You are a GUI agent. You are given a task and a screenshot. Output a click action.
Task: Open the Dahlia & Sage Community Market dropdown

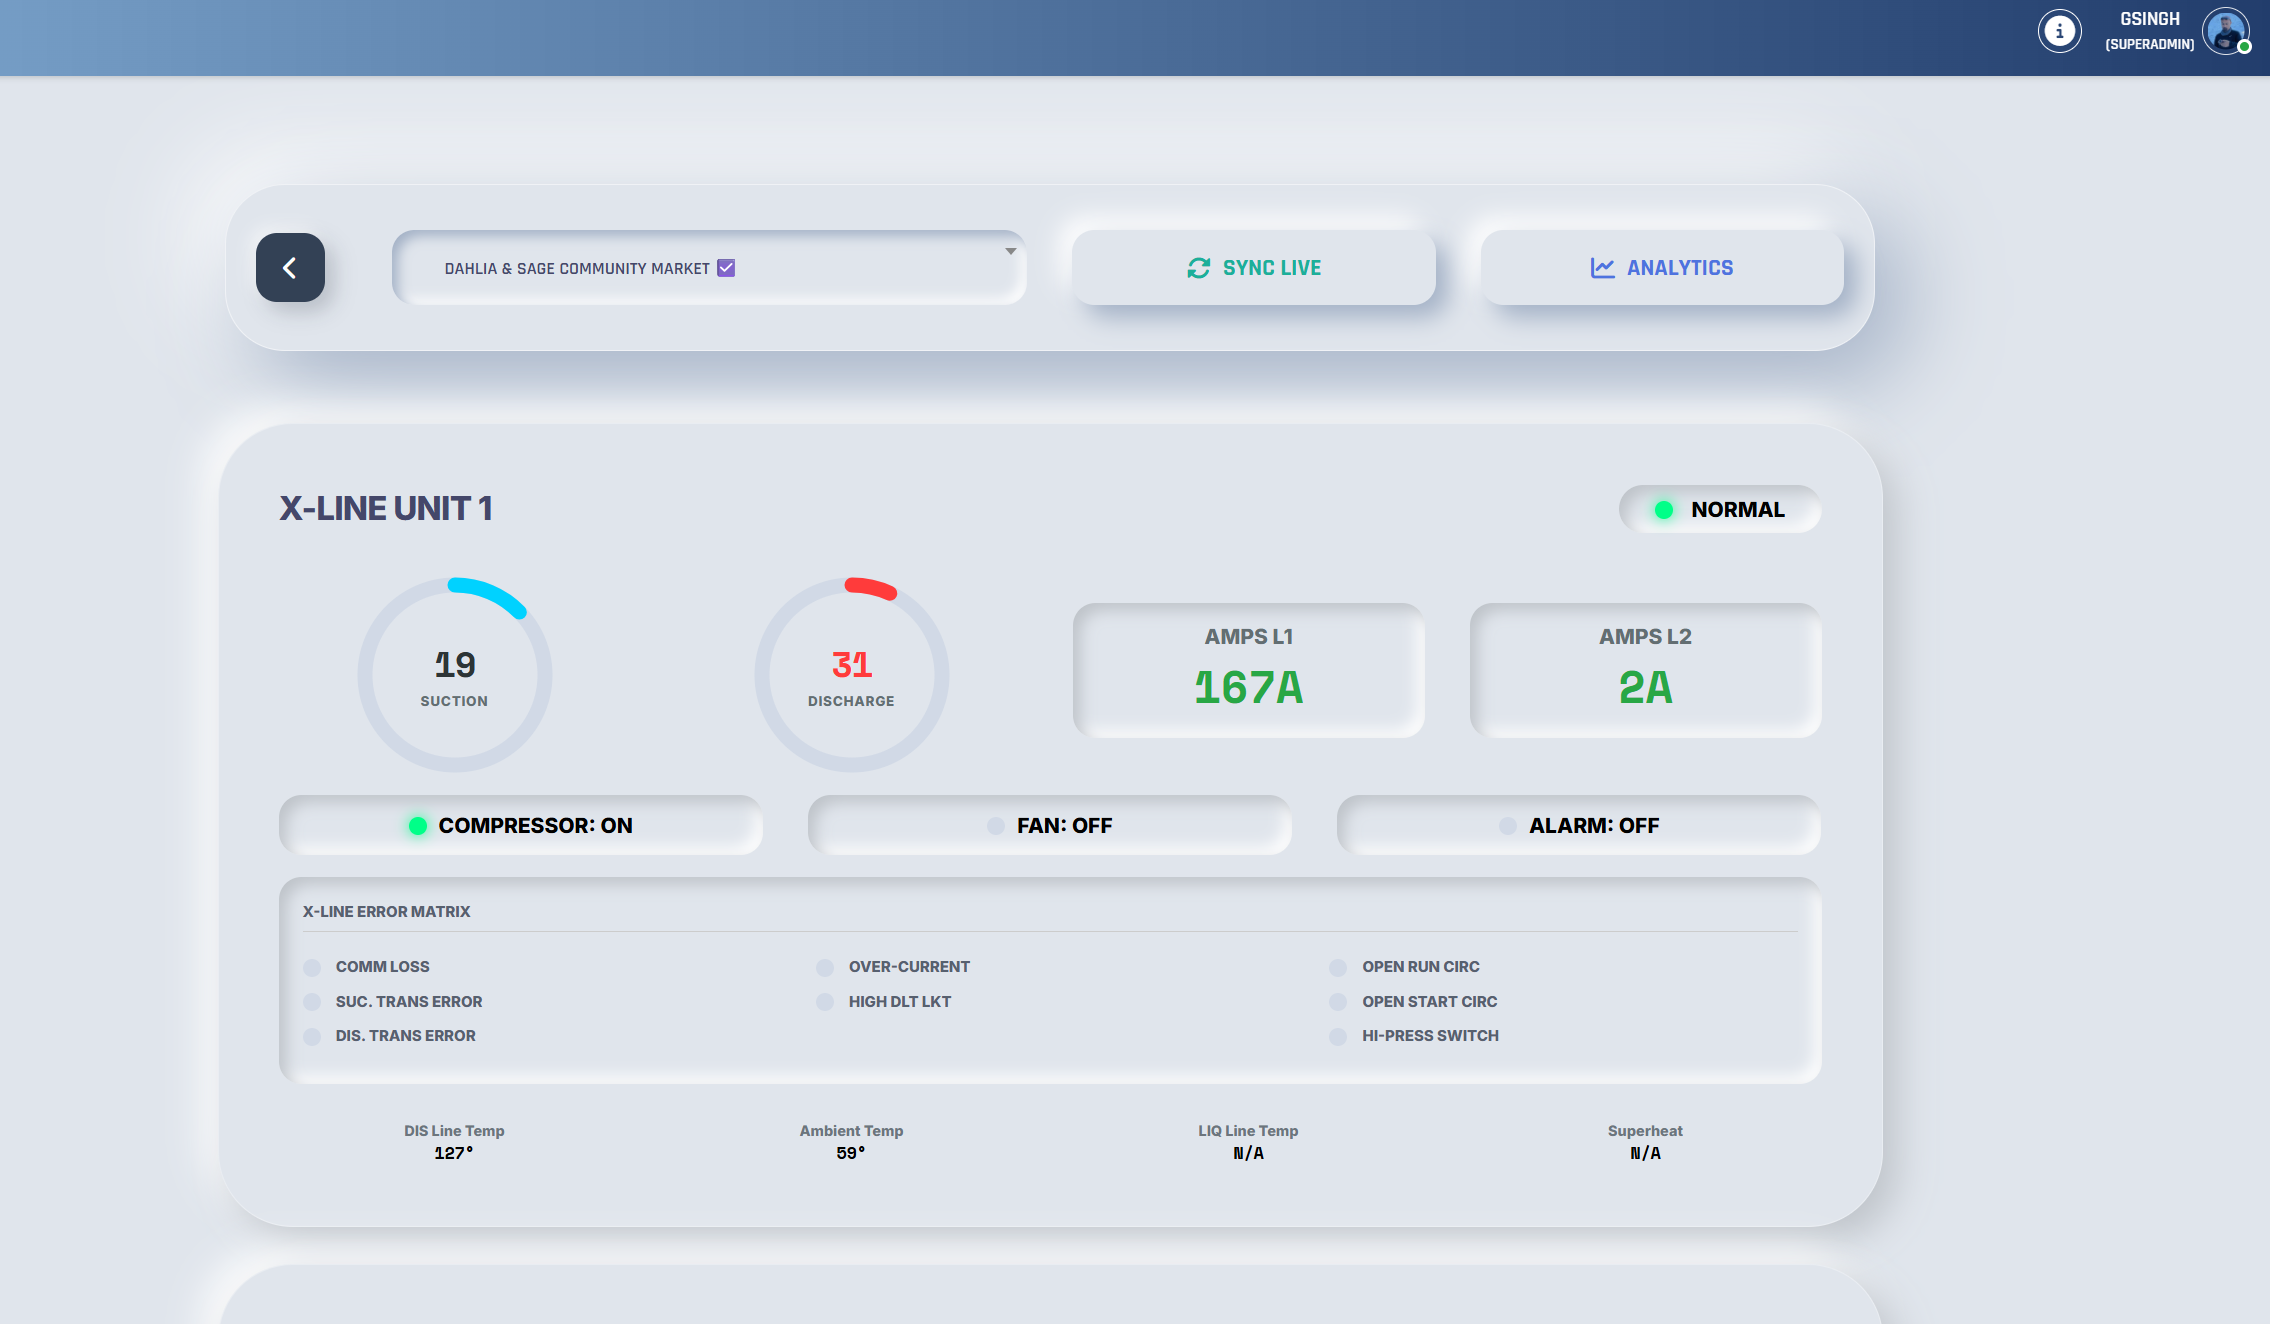click(x=710, y=267)
